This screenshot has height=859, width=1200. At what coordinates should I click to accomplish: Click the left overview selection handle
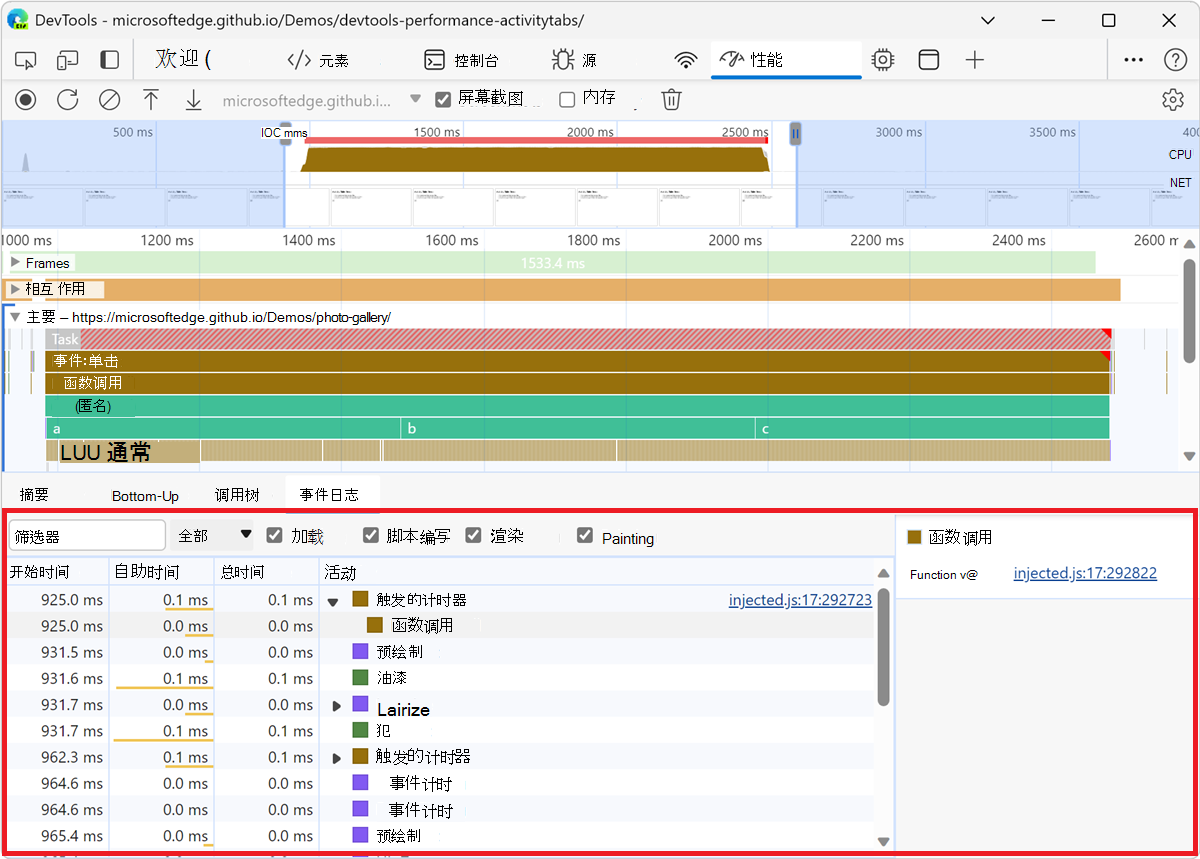(286, 133)
